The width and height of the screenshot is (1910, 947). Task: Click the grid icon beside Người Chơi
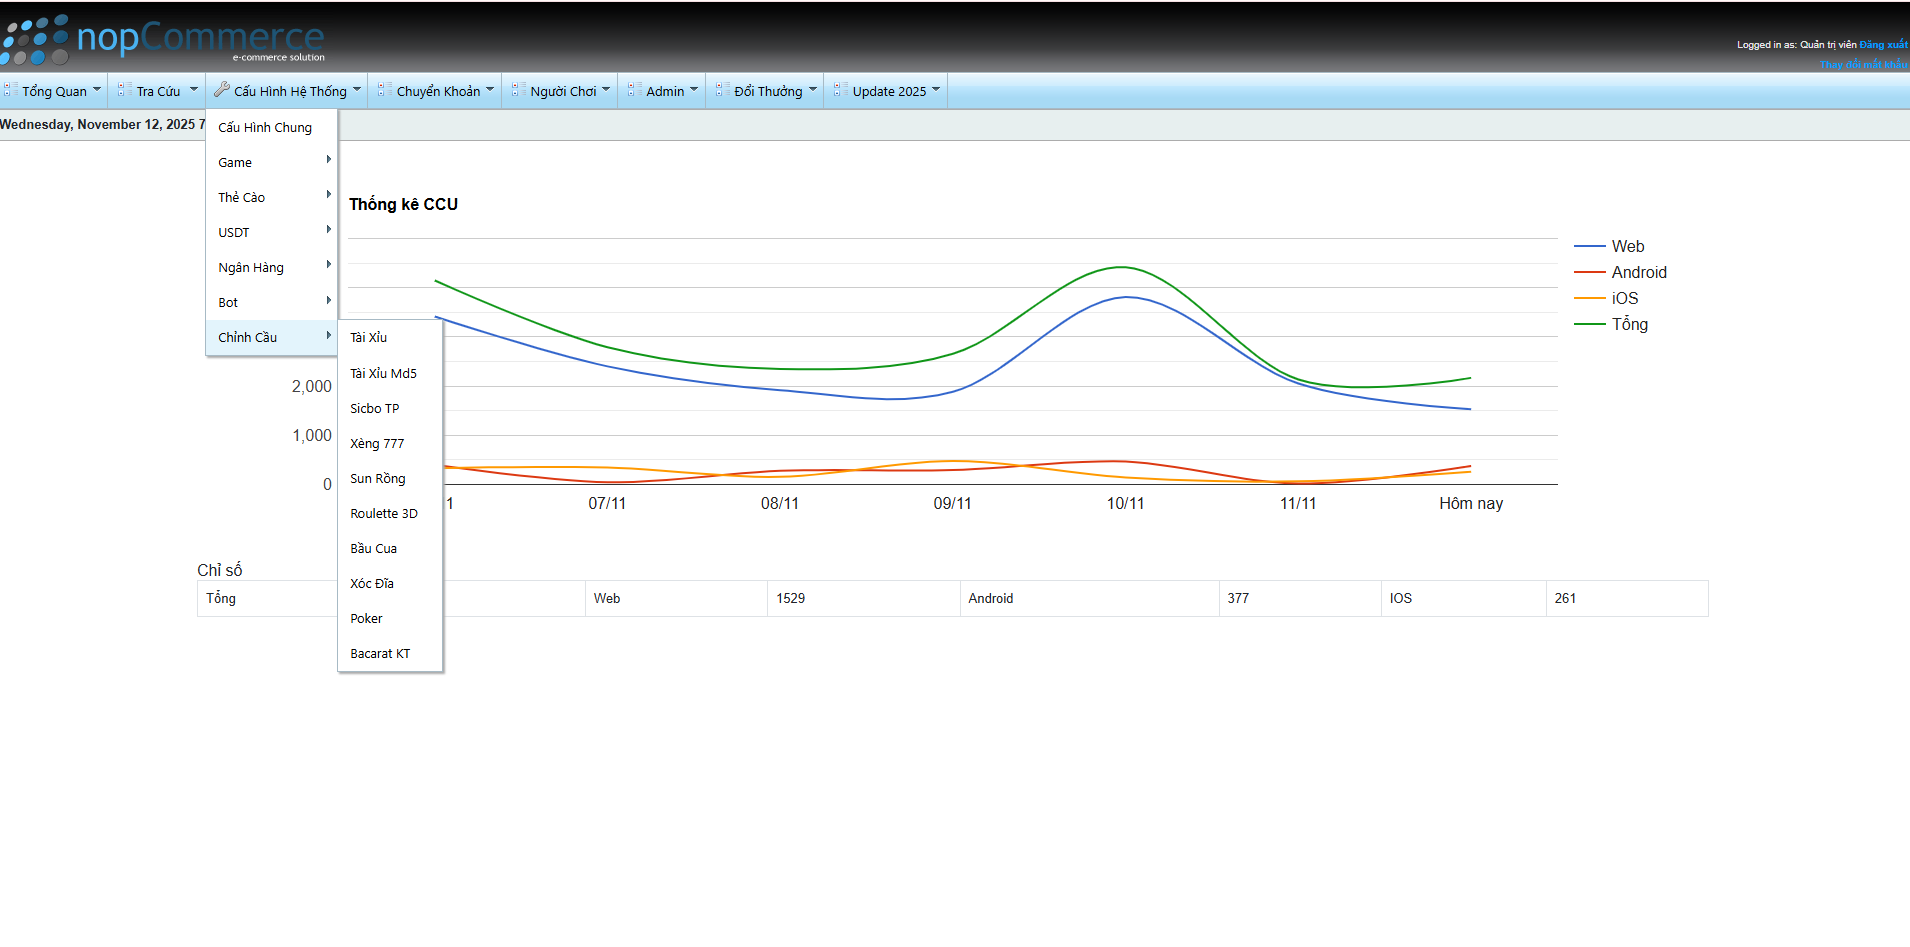[x=519, y=90]
